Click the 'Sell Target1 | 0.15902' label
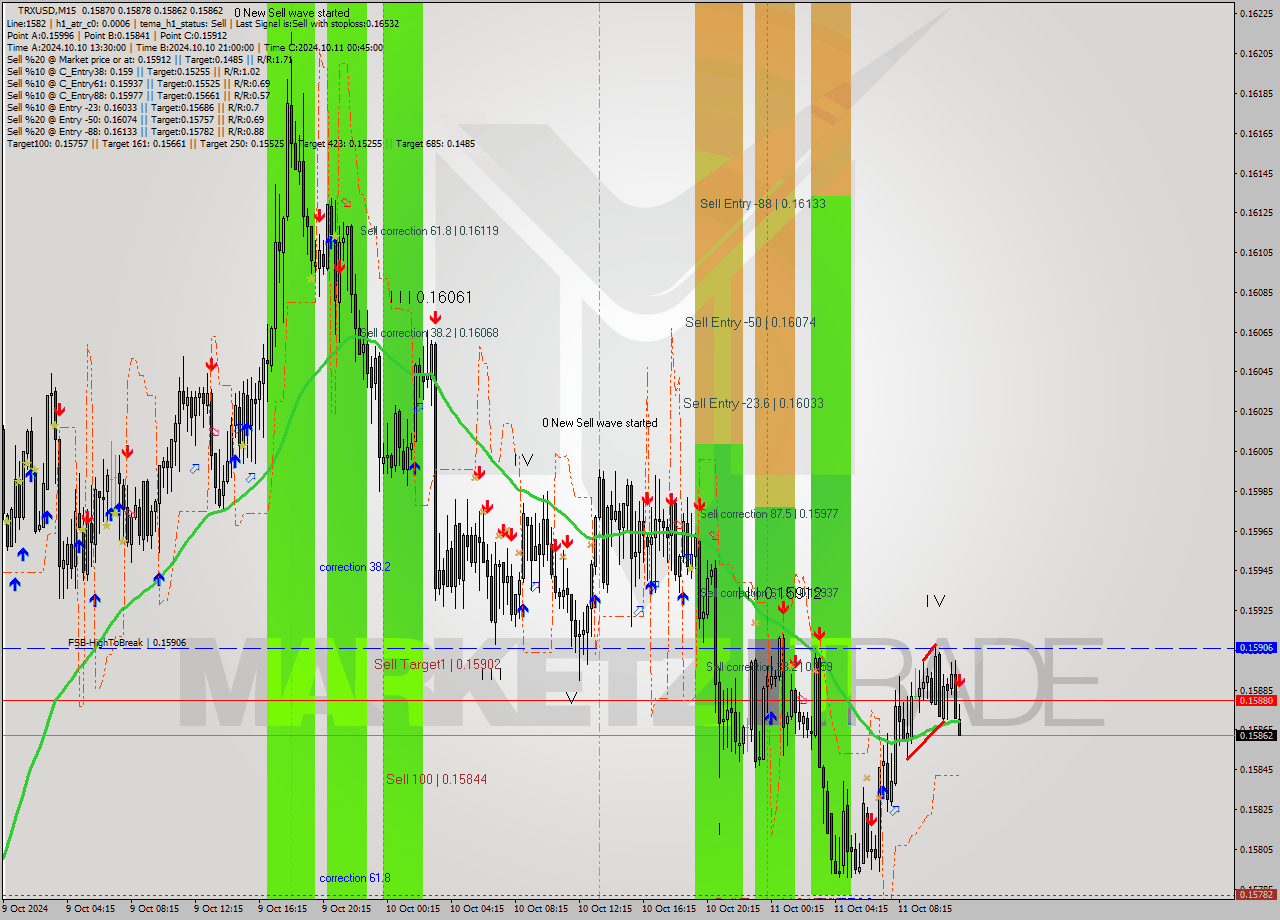Image resolution: width=1280 pixels, height=920 pixels. pos(437,664)
